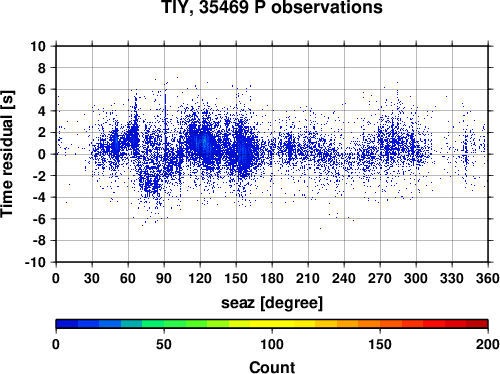Click the x-axis tick label '0' under the plot

(x=56, y=278)
